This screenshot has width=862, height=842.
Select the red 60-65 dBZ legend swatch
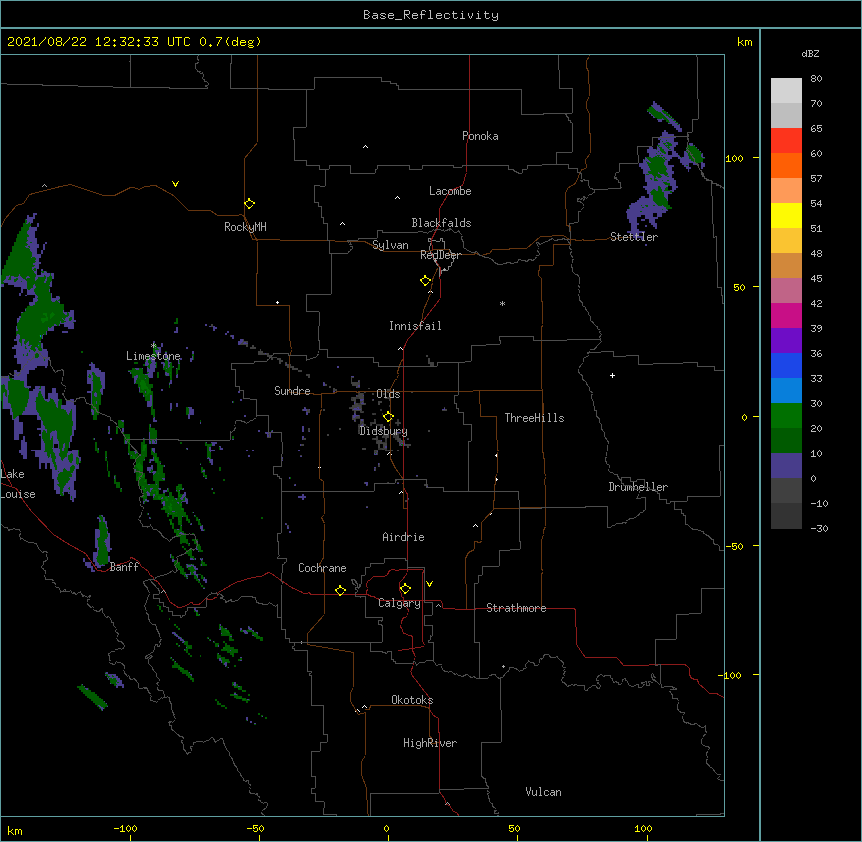coord(786,141)
